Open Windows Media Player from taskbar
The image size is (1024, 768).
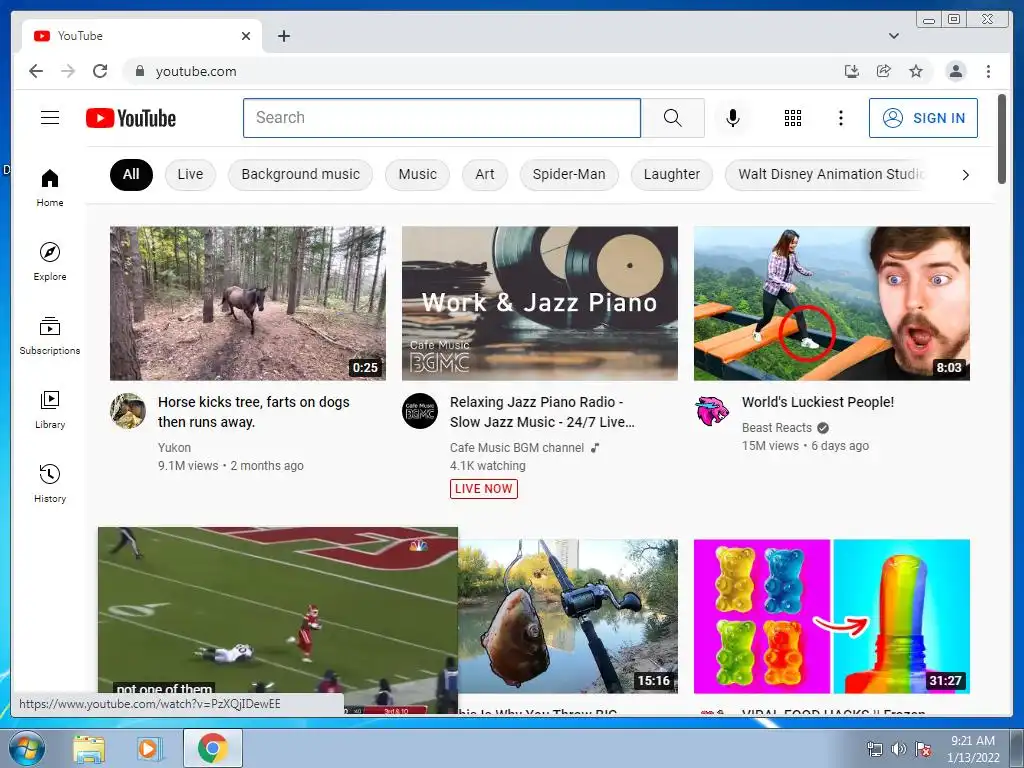coord(150,748)
